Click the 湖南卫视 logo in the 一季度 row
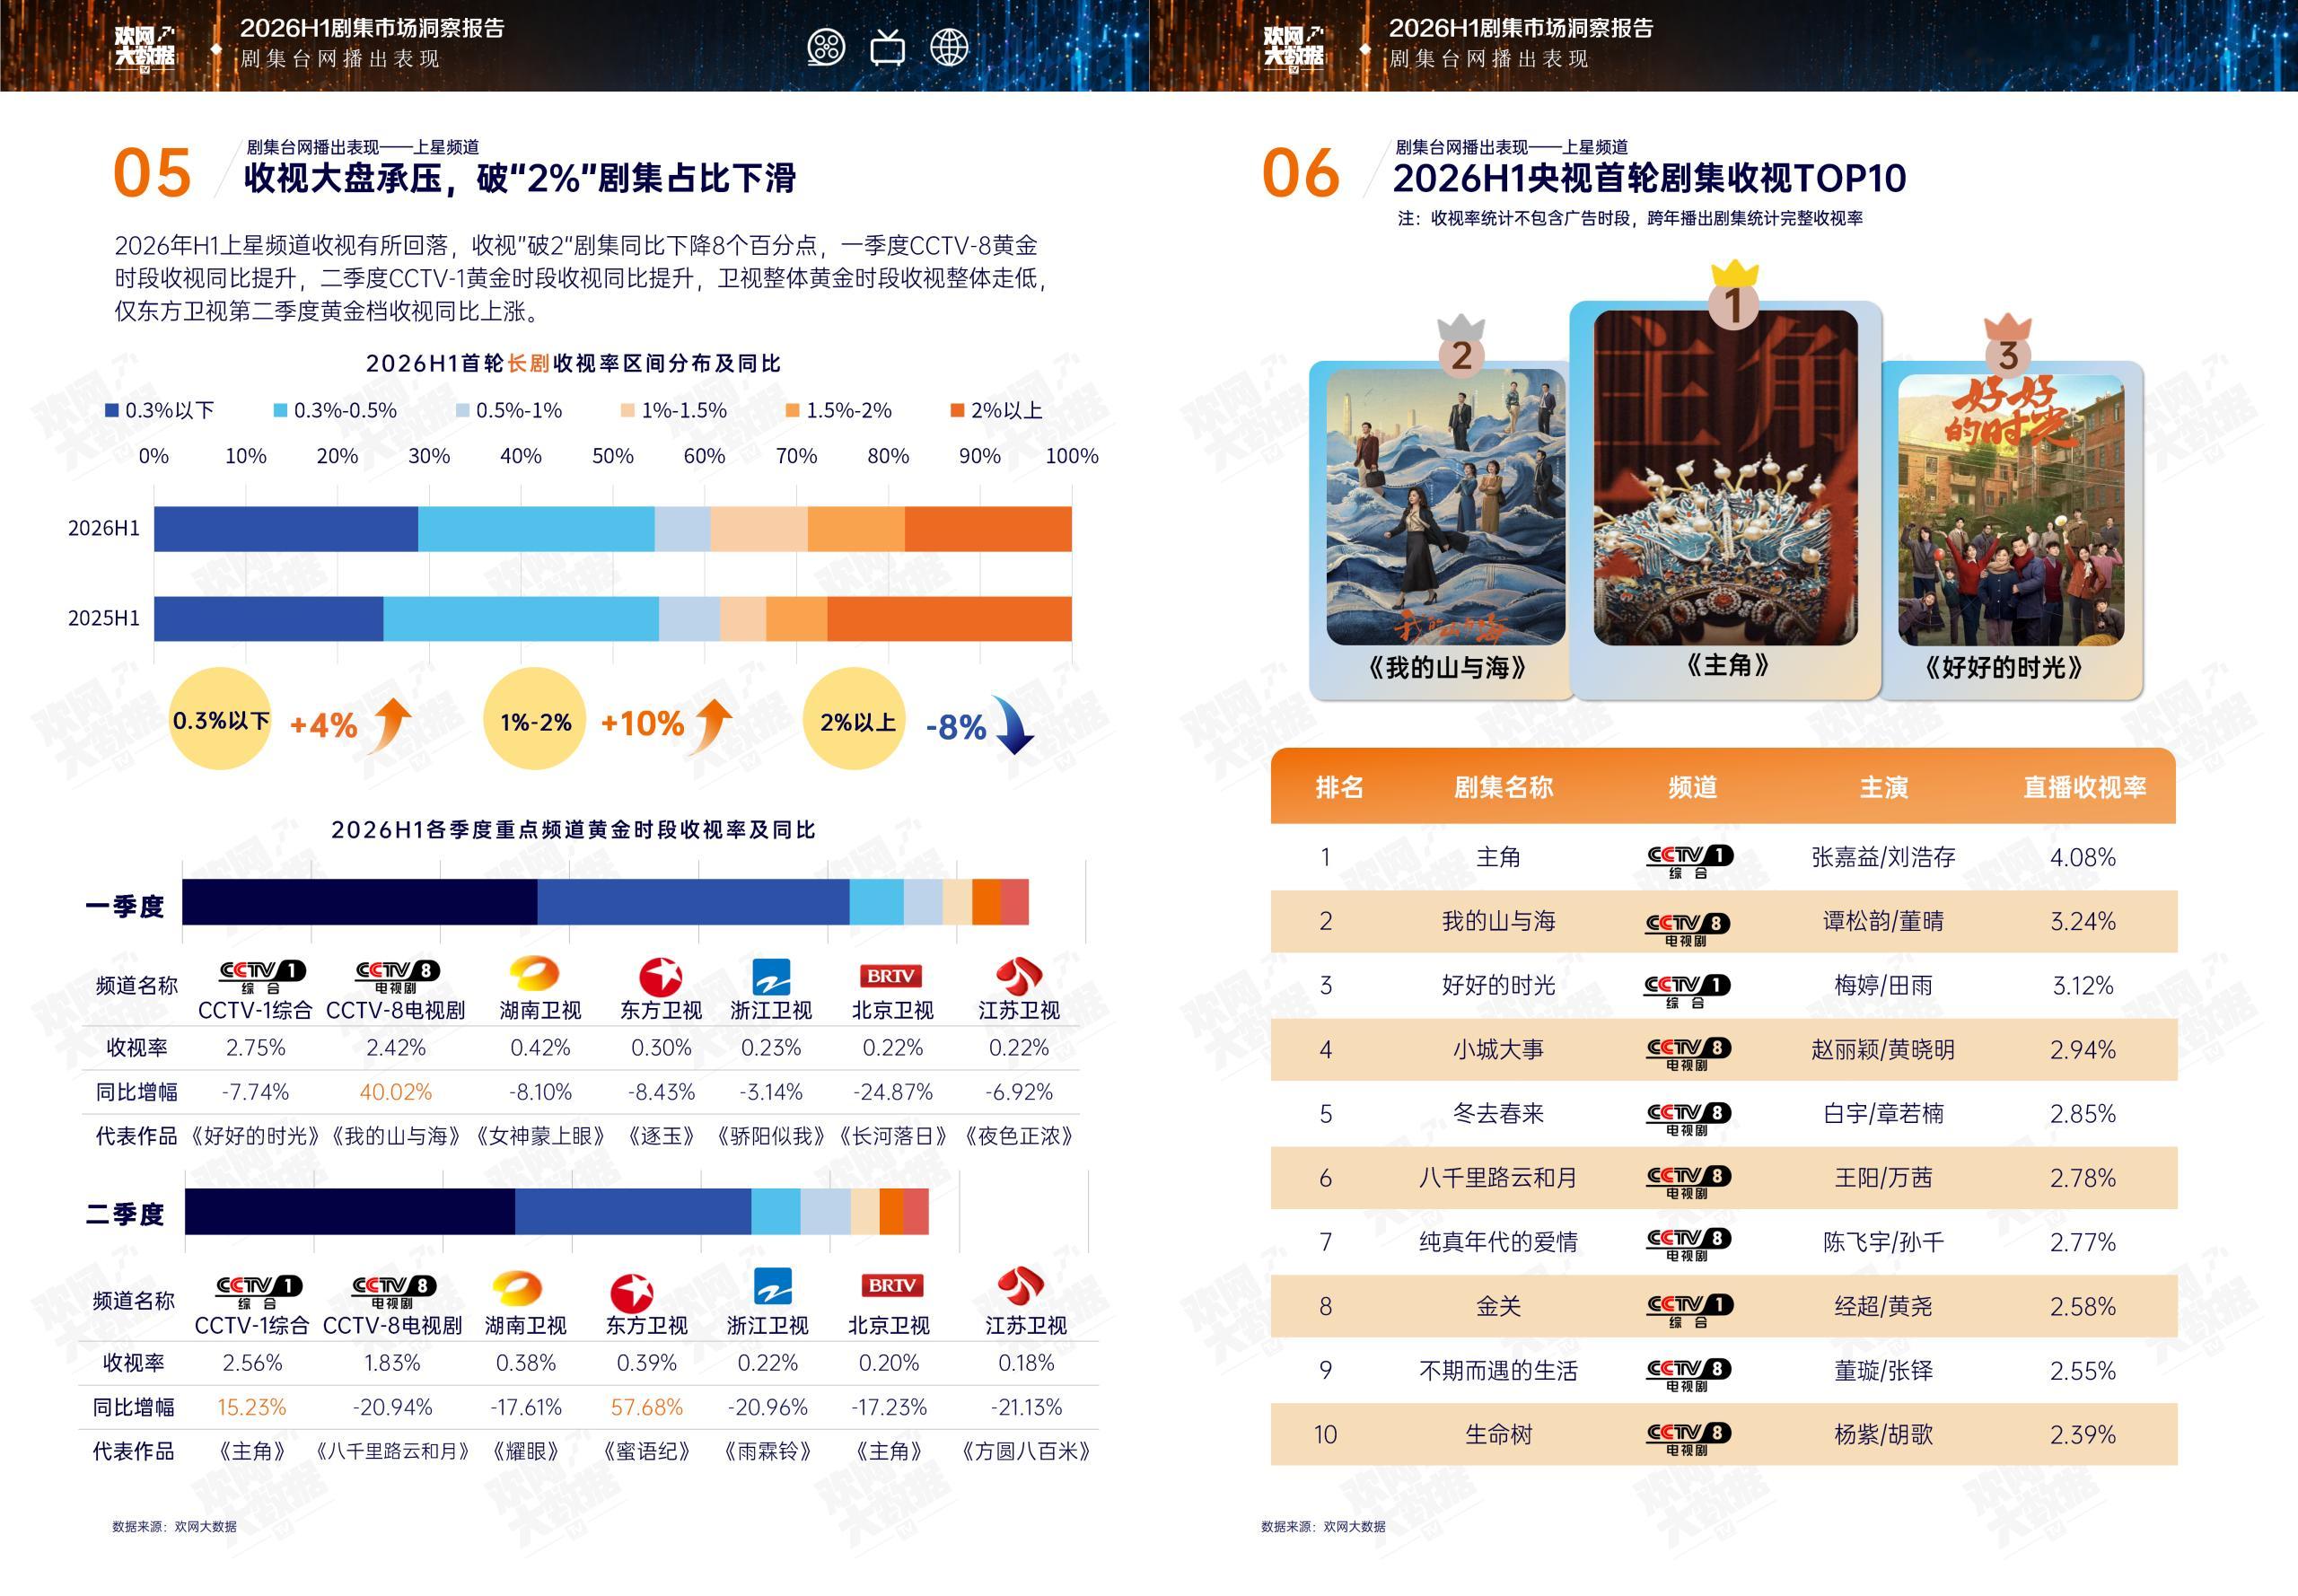 click(534, 974)
